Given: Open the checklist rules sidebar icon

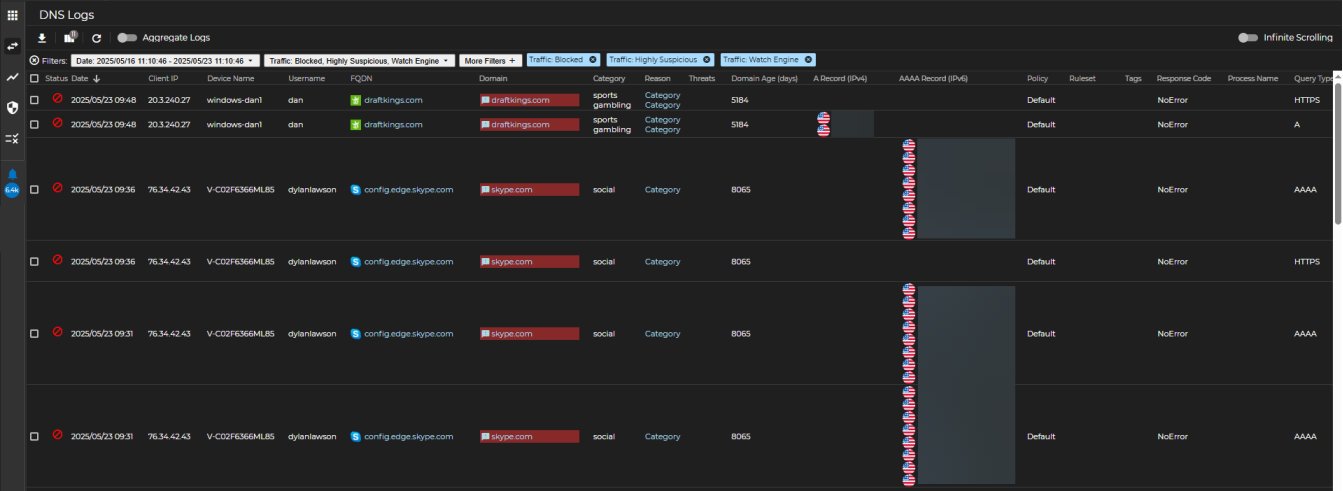Looking at the screenshot, I should pyautogui.click(x=12, y=139).
